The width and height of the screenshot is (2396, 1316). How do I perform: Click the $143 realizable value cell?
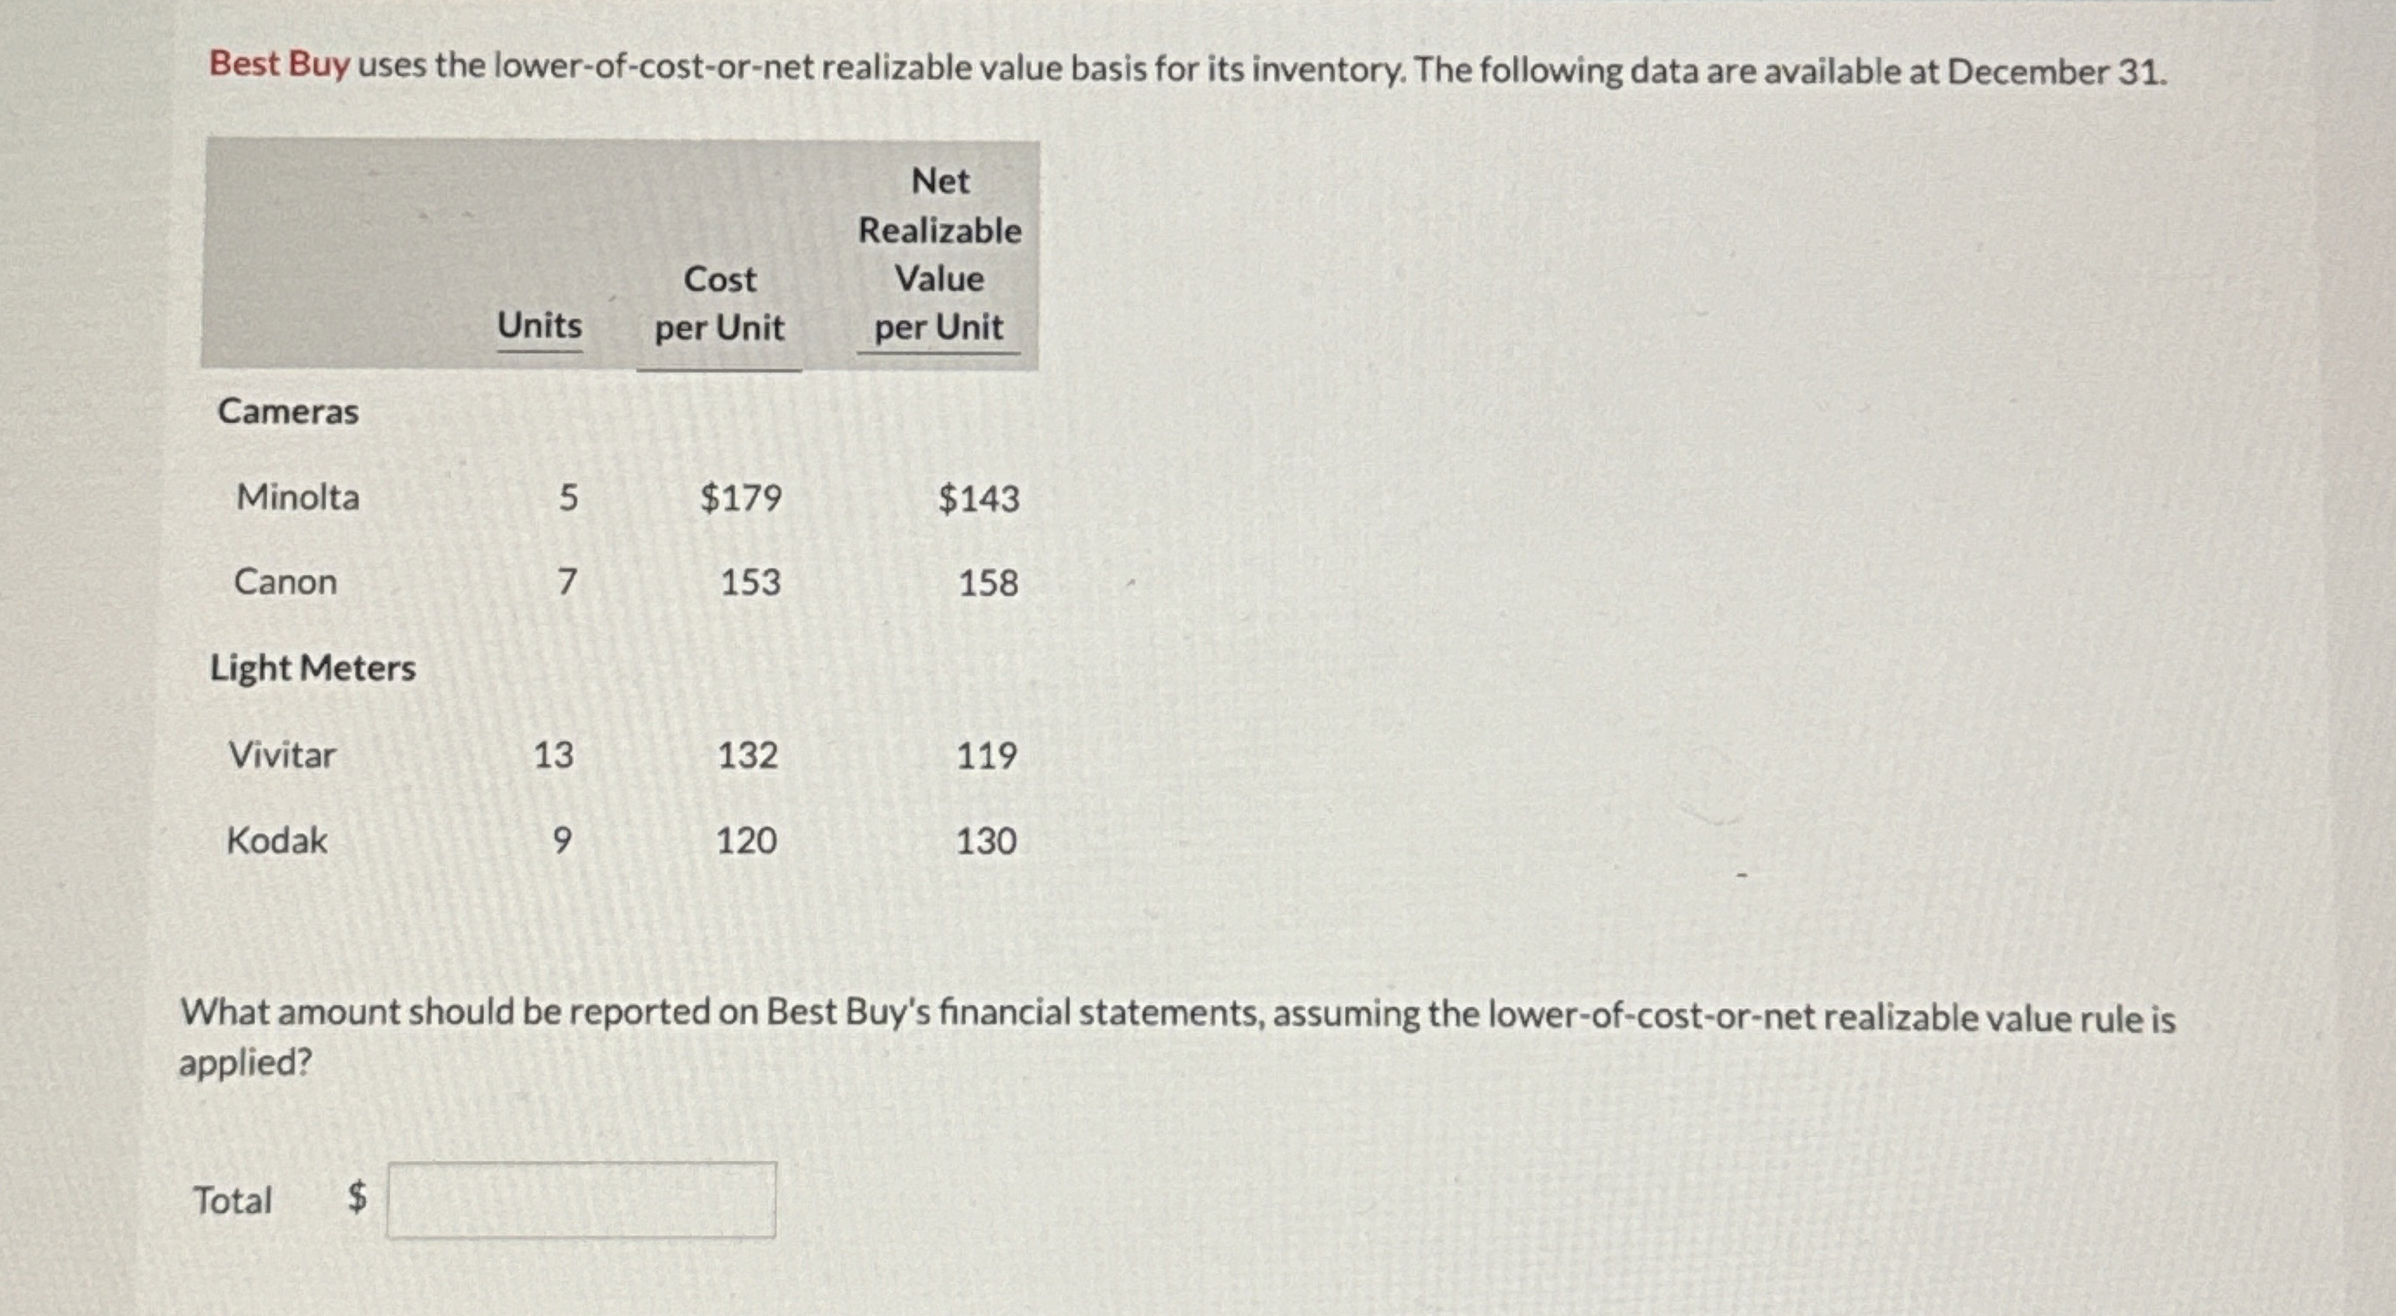click(978, 497)
